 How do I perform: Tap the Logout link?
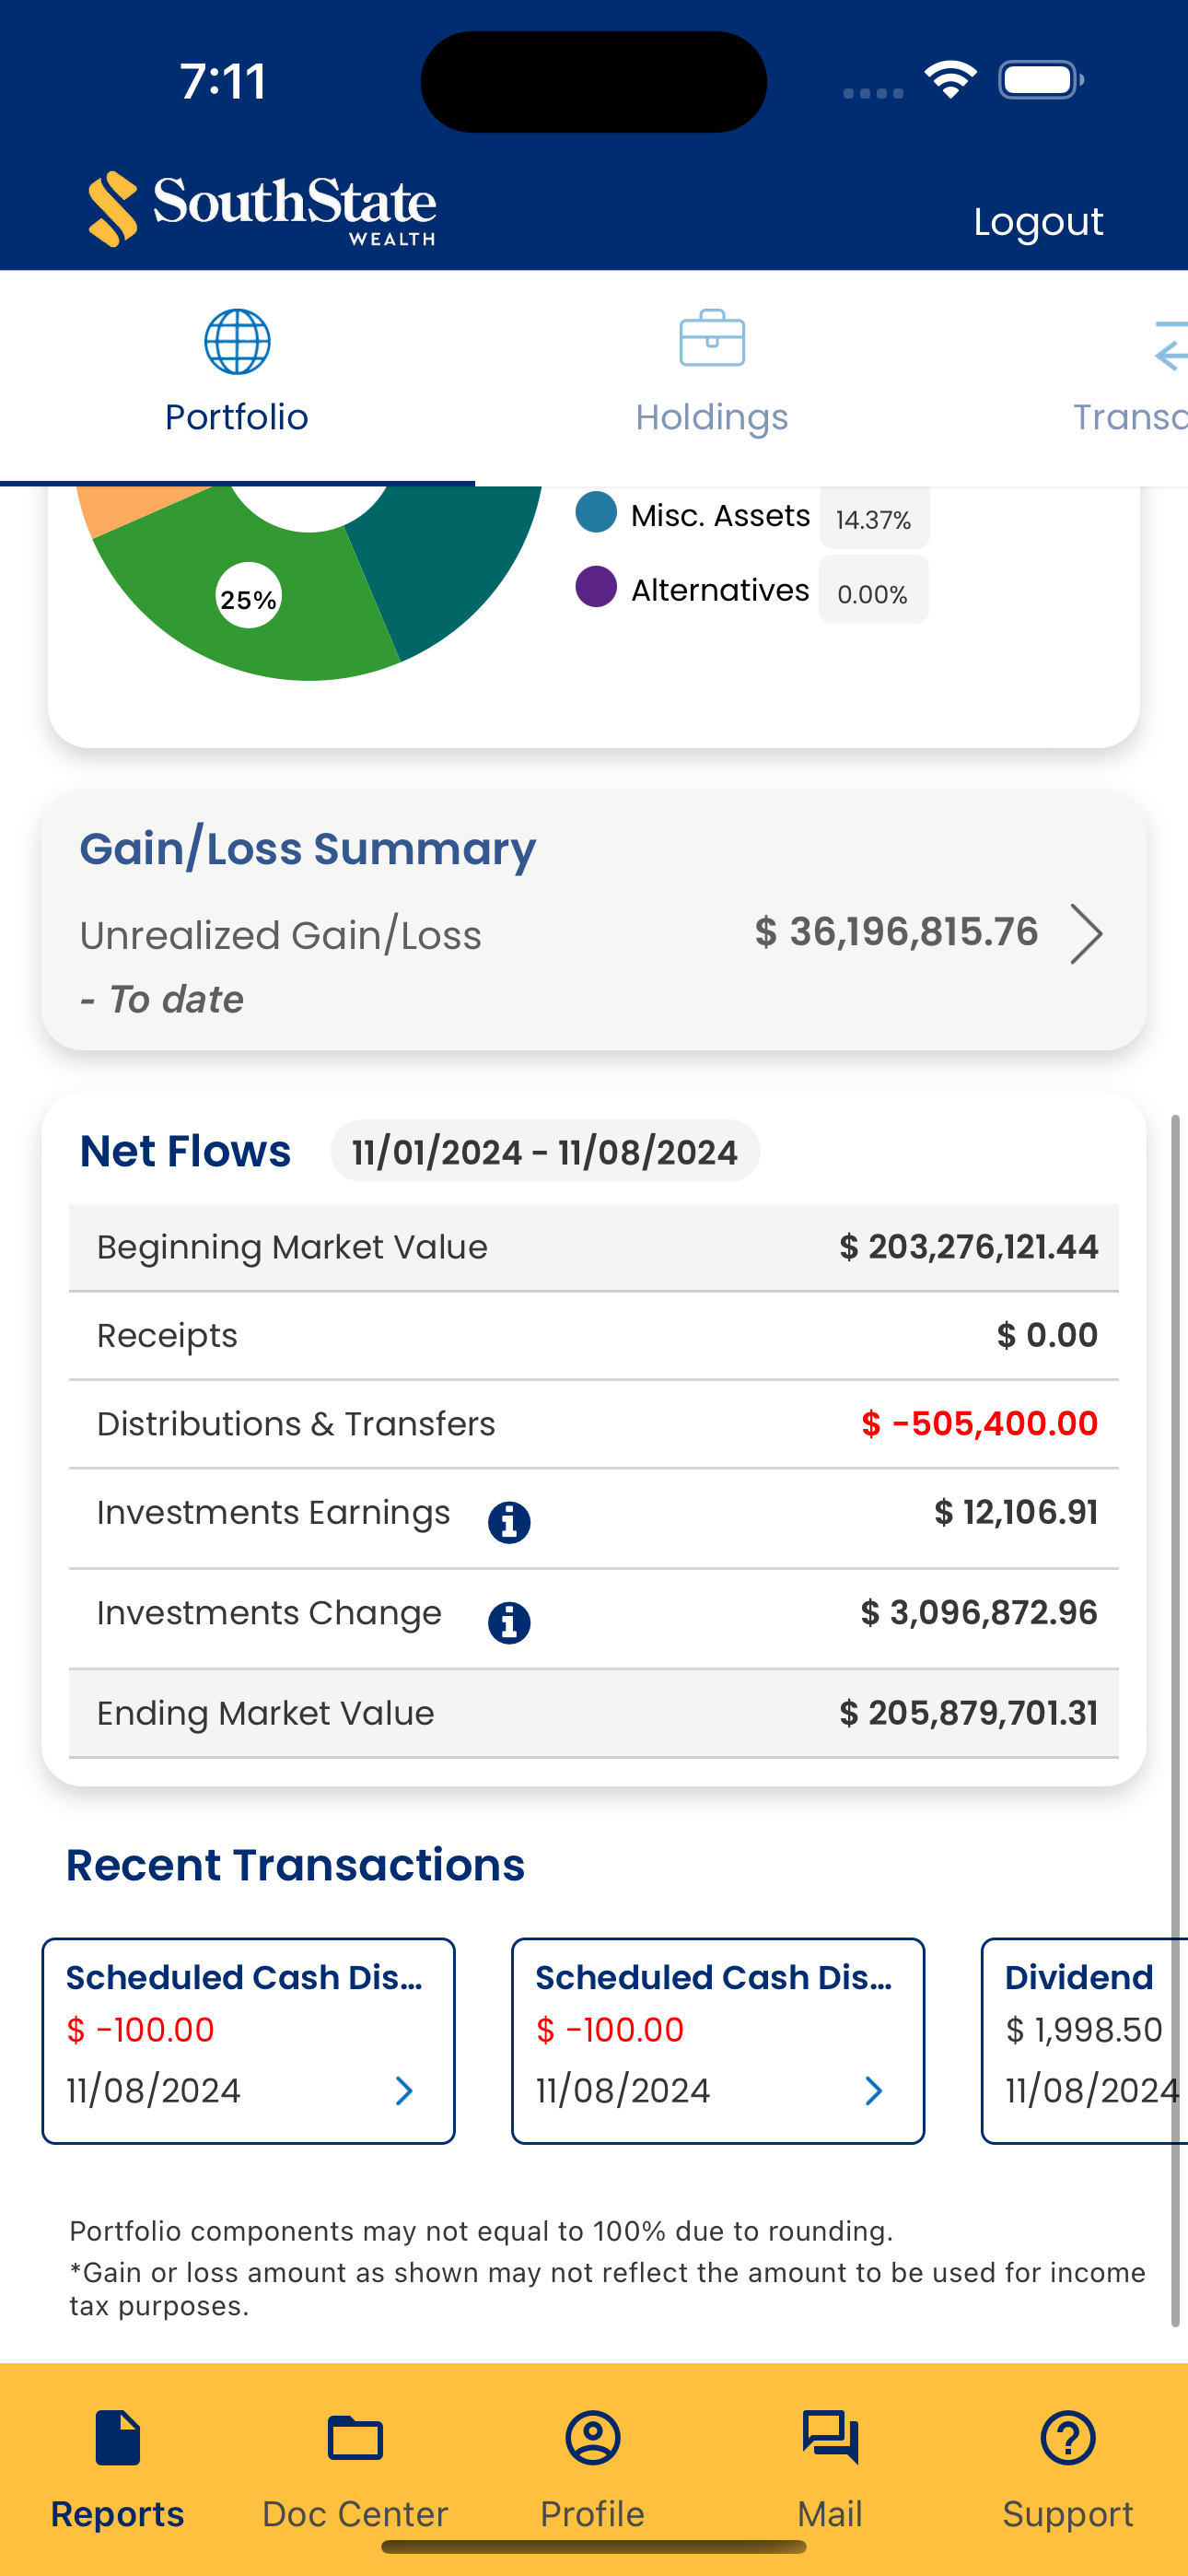[x=1038, y=221]
